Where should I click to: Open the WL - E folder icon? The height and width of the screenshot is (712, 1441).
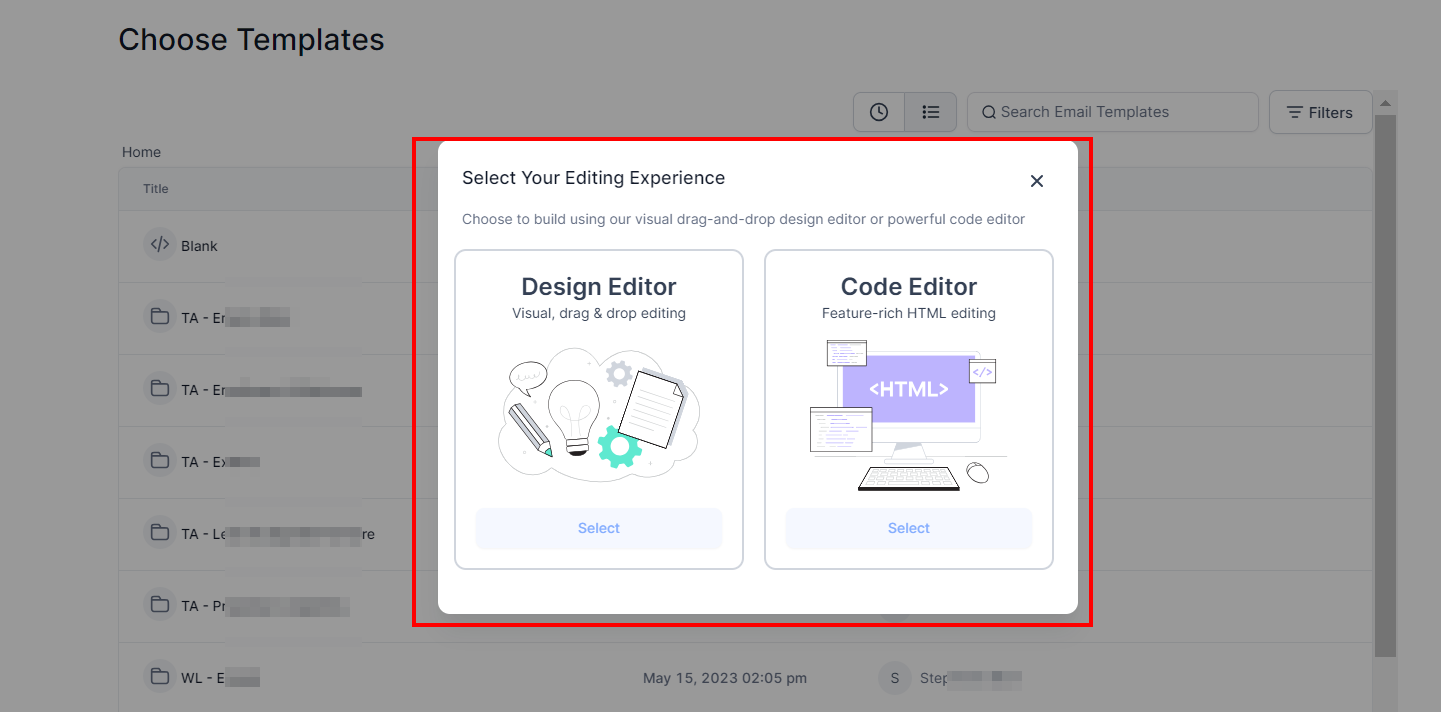159,677
